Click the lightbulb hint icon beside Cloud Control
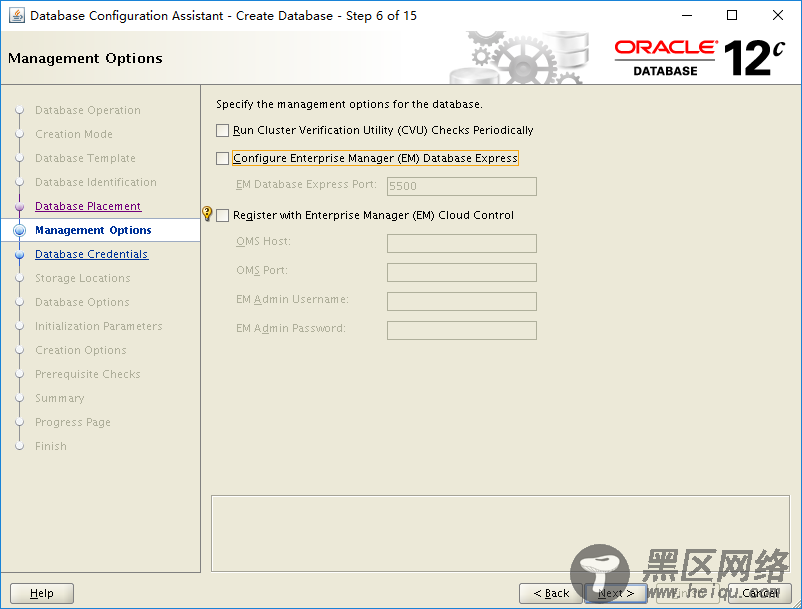 207,213
